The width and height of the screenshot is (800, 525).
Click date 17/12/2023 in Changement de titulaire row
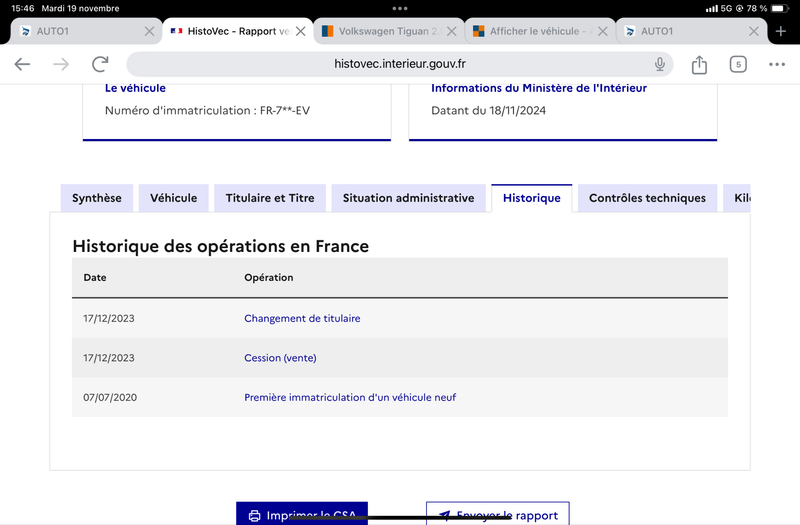click(109, 318)
